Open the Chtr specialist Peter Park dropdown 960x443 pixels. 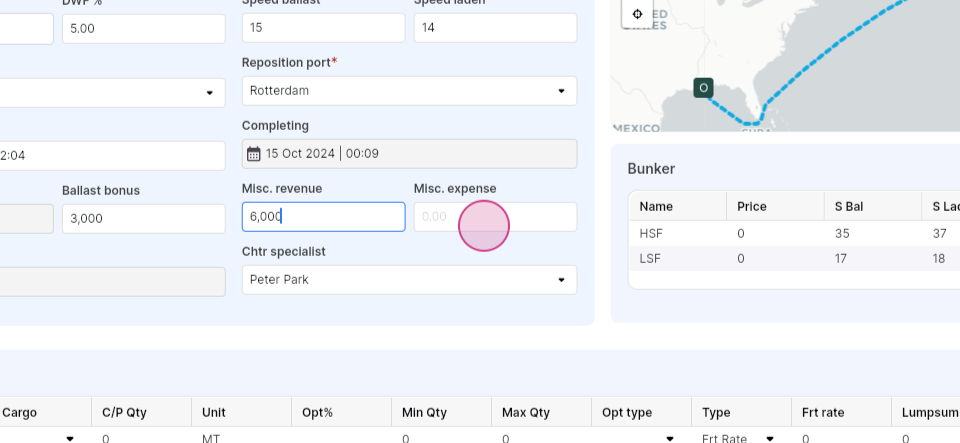click(409, 280)
